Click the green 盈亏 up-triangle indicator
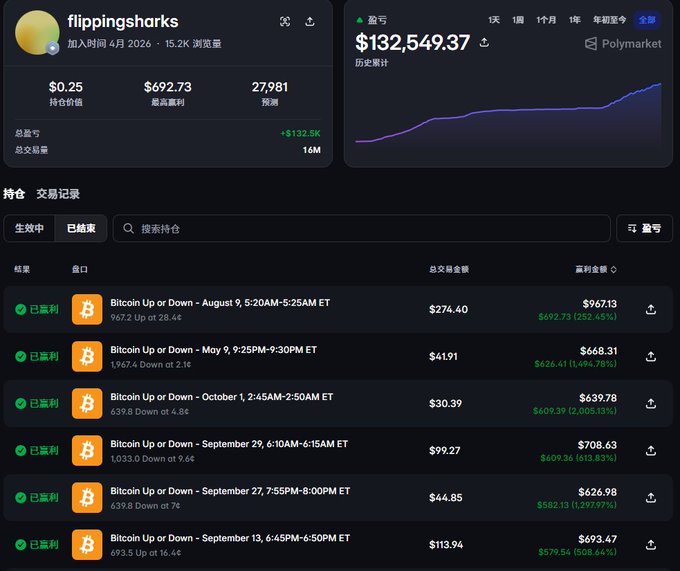 point(360,20)
